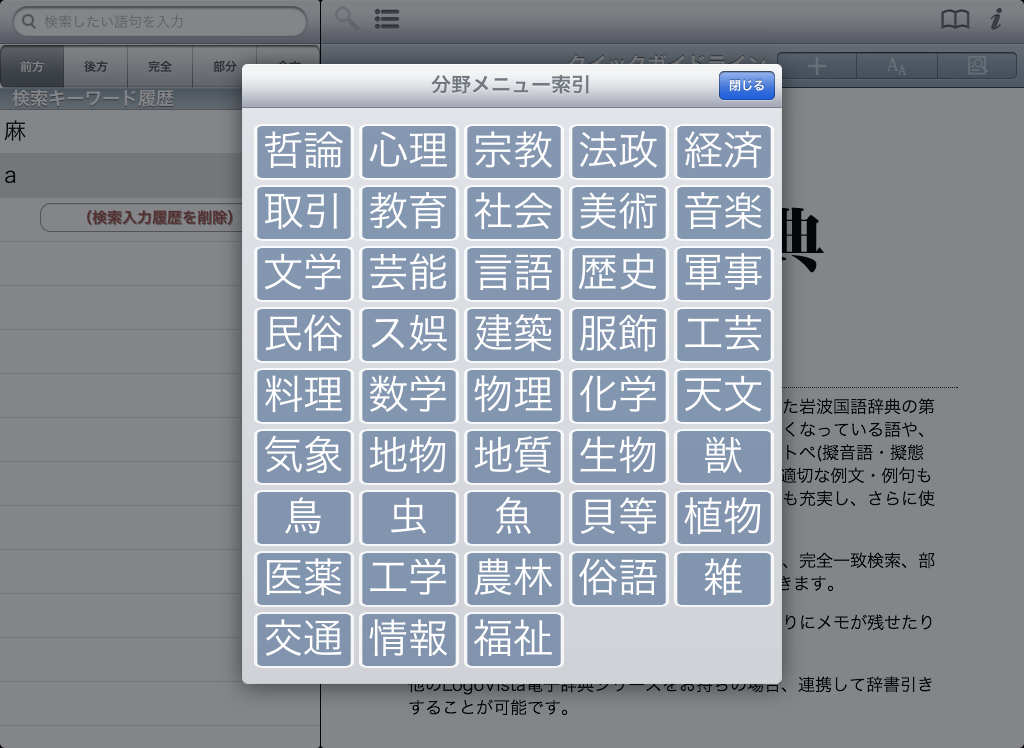Viewport: 1024px width, 748px height.
Task: Open the book icon at top right
Action: pyautogui.click(x=955, y=20)
